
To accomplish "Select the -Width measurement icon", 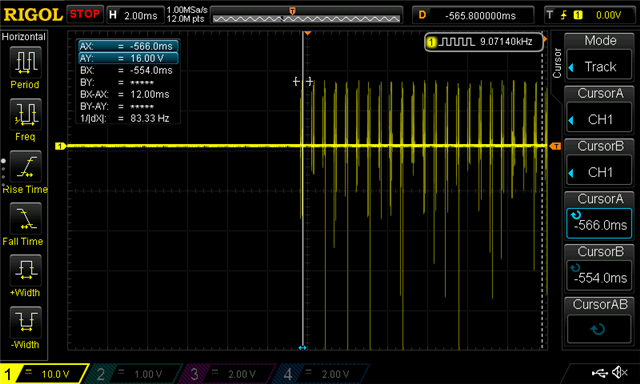I will (x=25, y=322).
